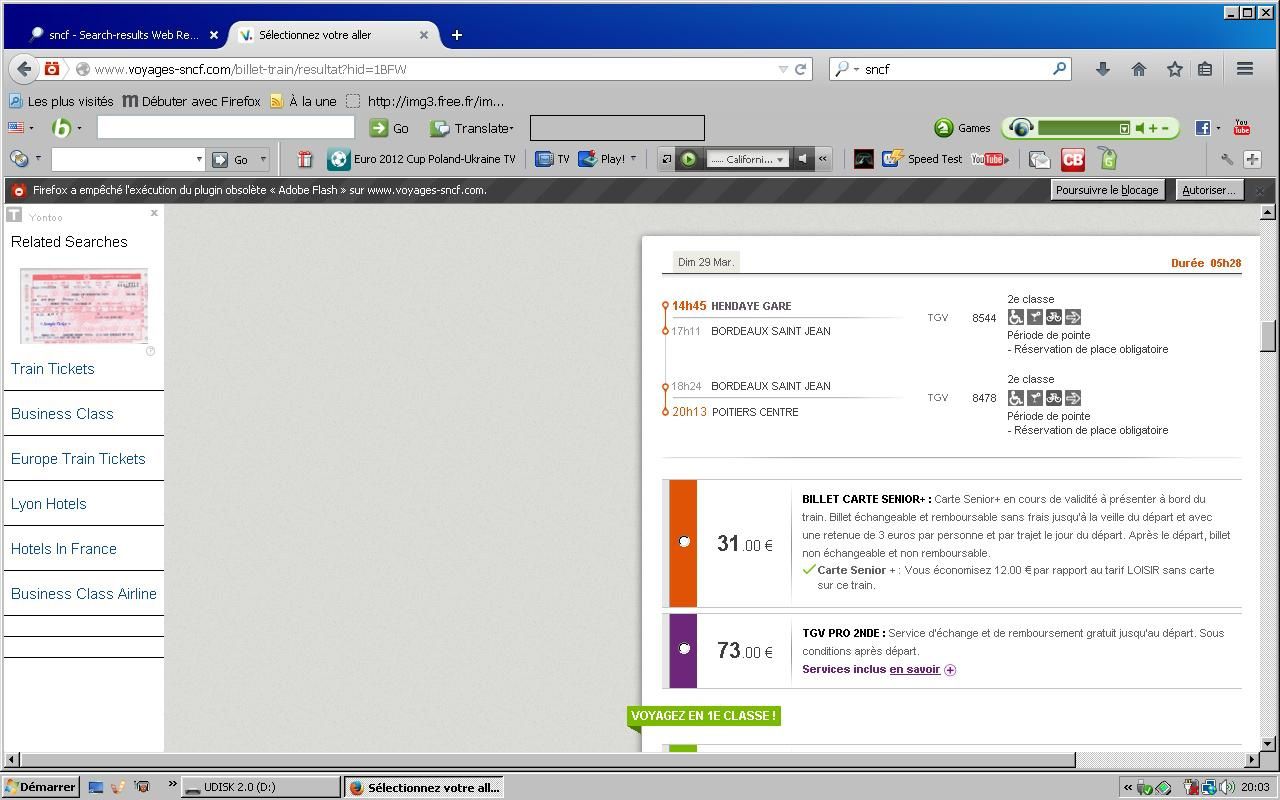Click bicycle service icon for TGV 8478
Image resolution: width=1280 pixels, height=800 pixels.
[1054, 398]
